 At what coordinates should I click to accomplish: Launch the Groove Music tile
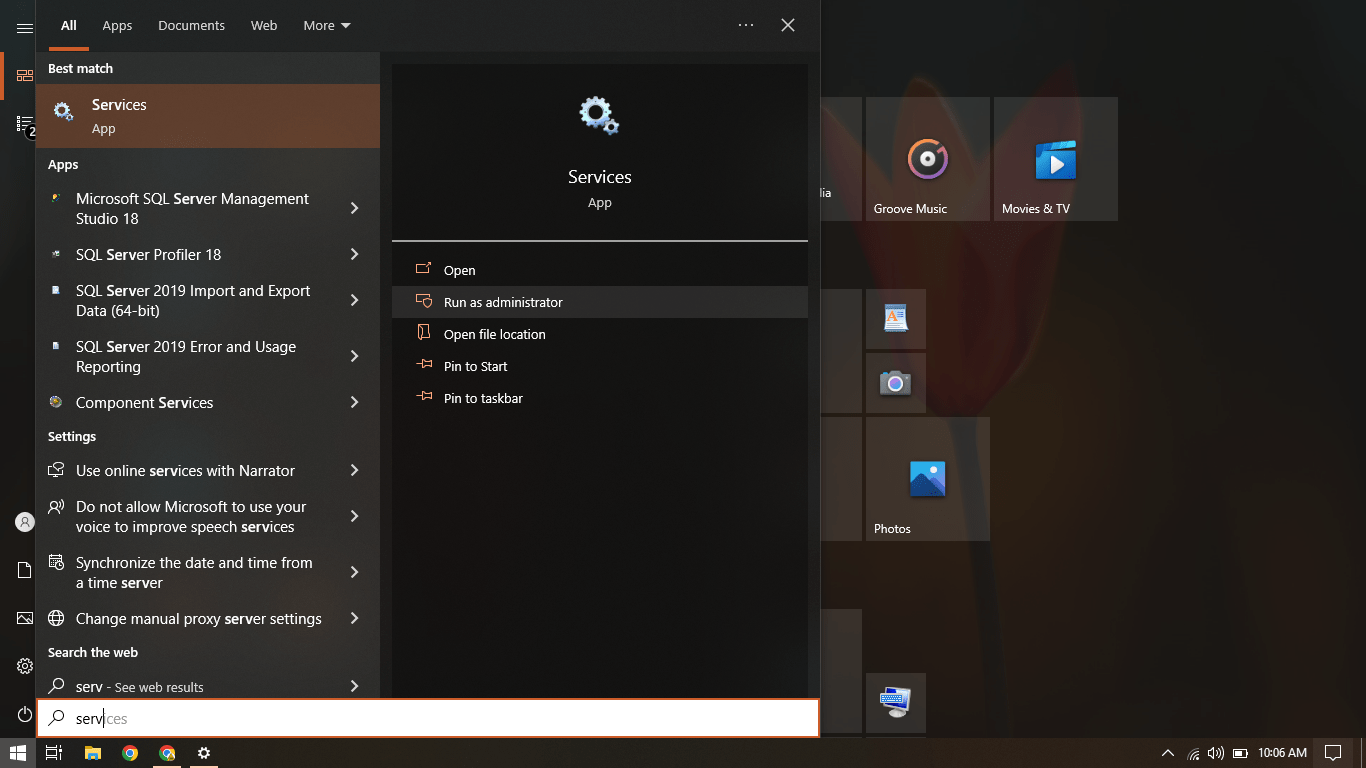coord(928,159)
